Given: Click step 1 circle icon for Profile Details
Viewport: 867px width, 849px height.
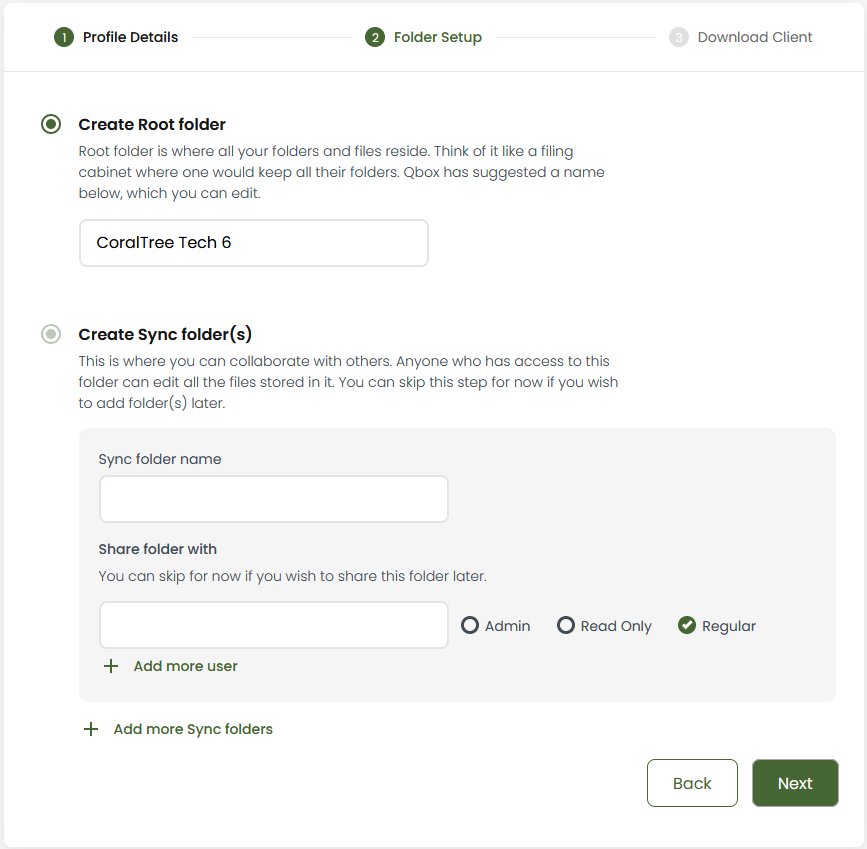Looking at the screenshot, I should pyautogui.click(x=64, y=38).
